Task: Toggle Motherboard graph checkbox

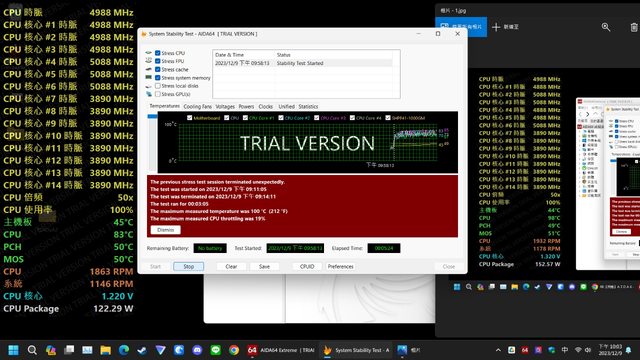Action: (189, 118)
